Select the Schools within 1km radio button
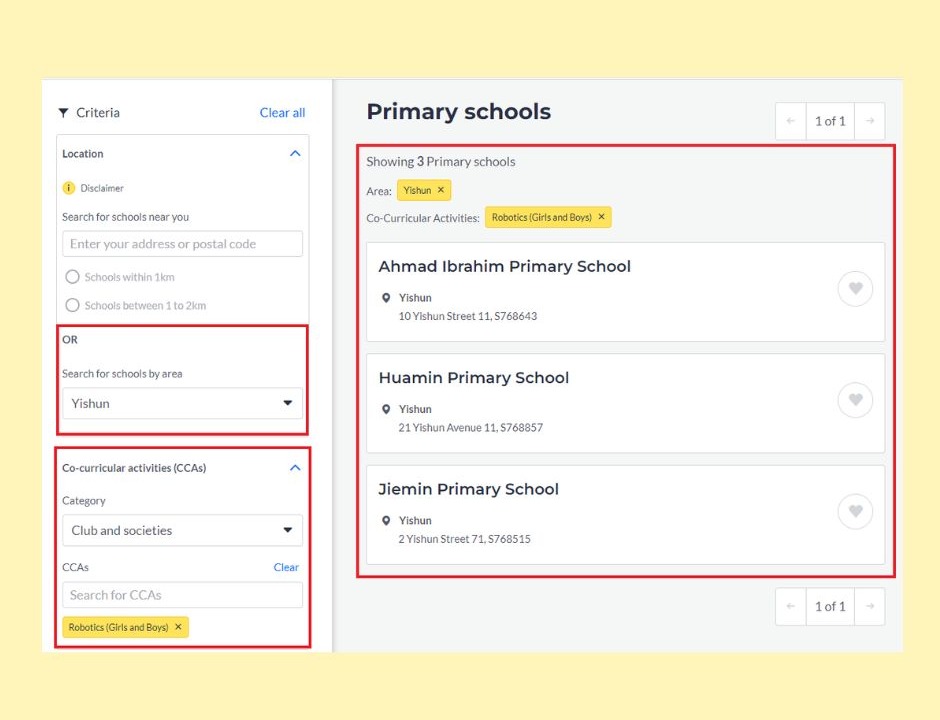This screenshot has height=720, width=940. (x=71, y=277)
